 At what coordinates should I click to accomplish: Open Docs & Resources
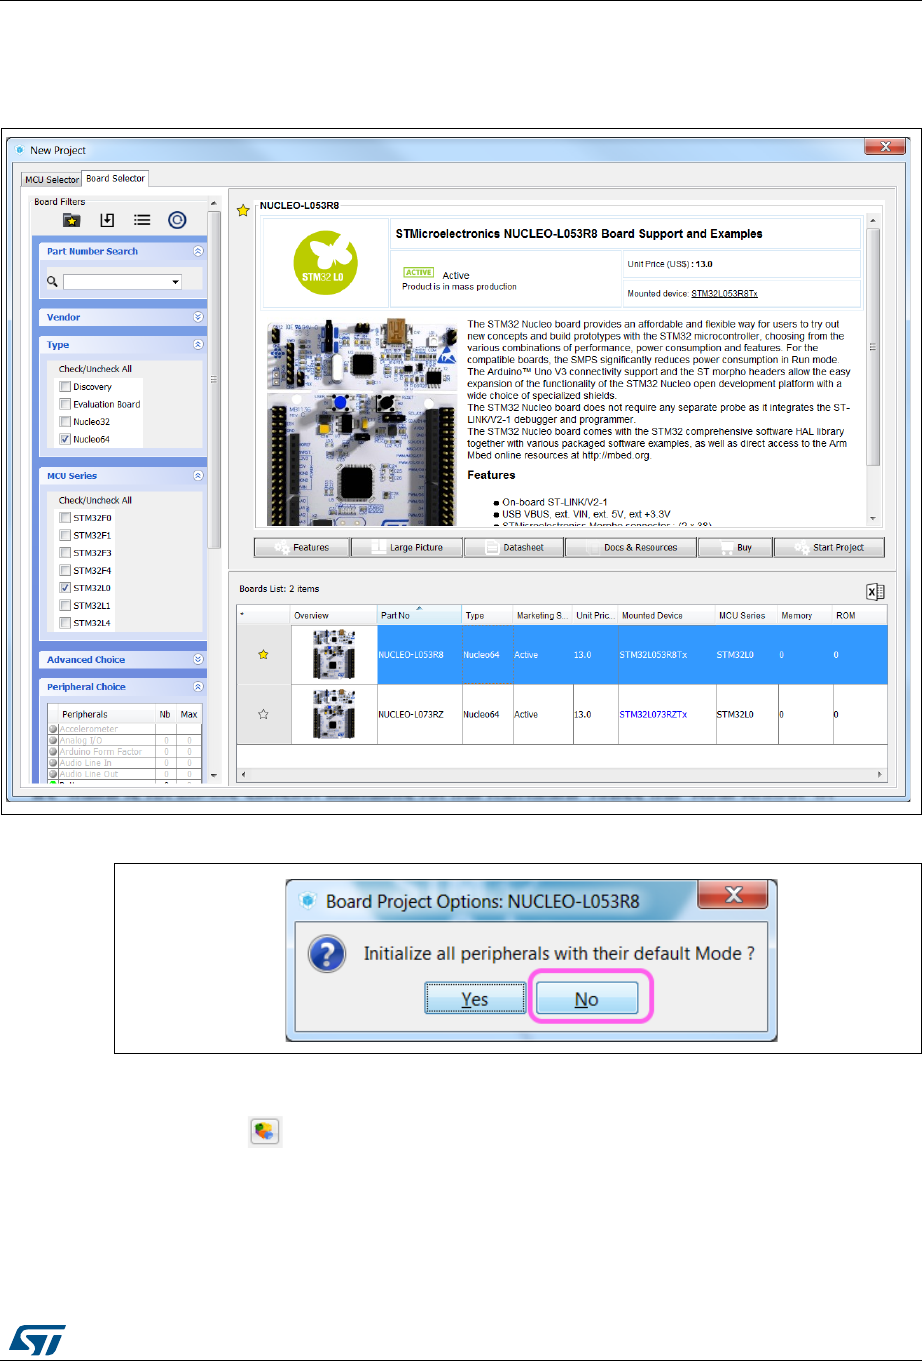pyautogui.click(x=630, y=547)
